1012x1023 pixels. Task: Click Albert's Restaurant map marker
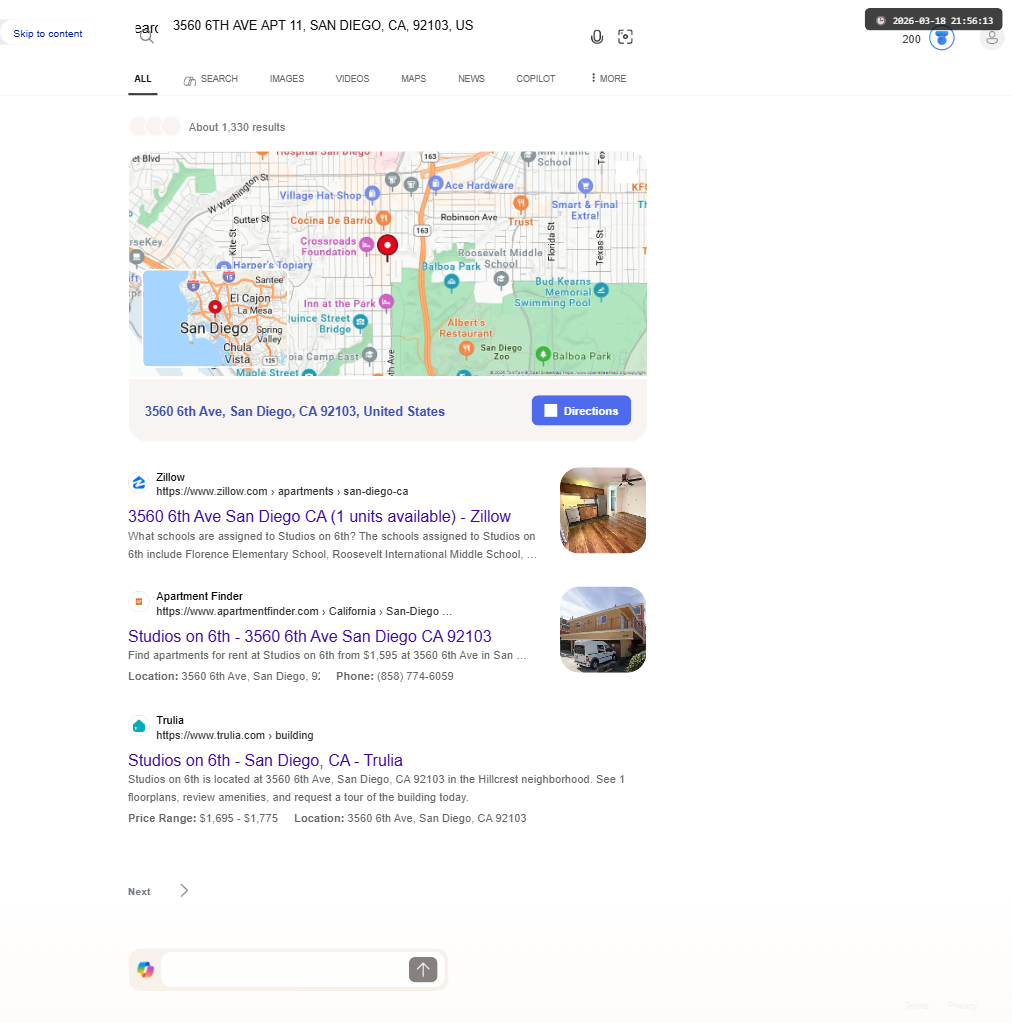(466, 349)
